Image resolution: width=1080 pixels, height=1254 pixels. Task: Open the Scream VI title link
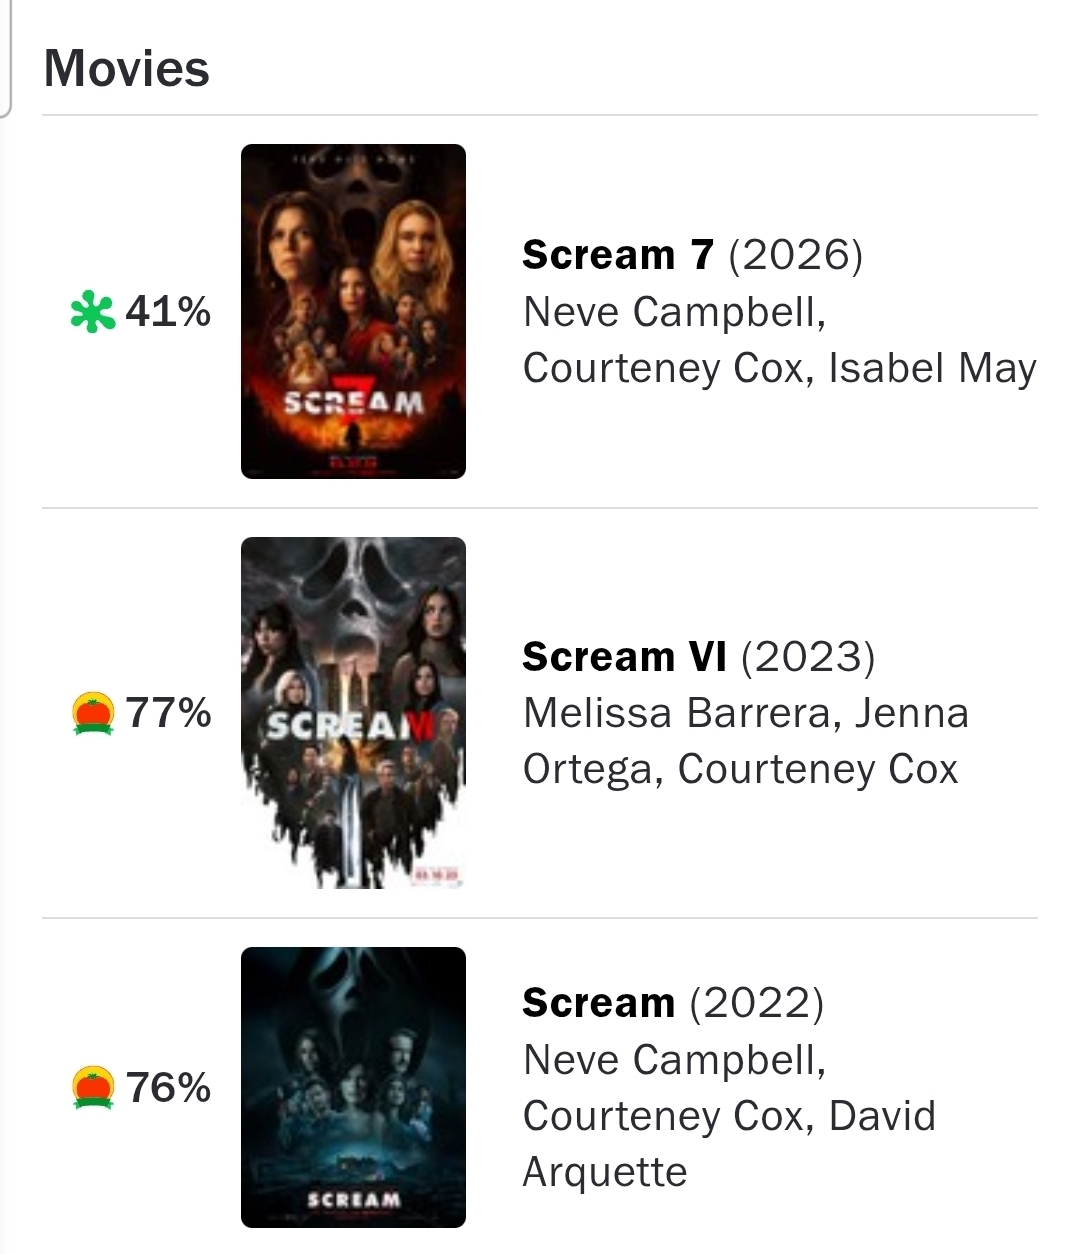[624, 657]
